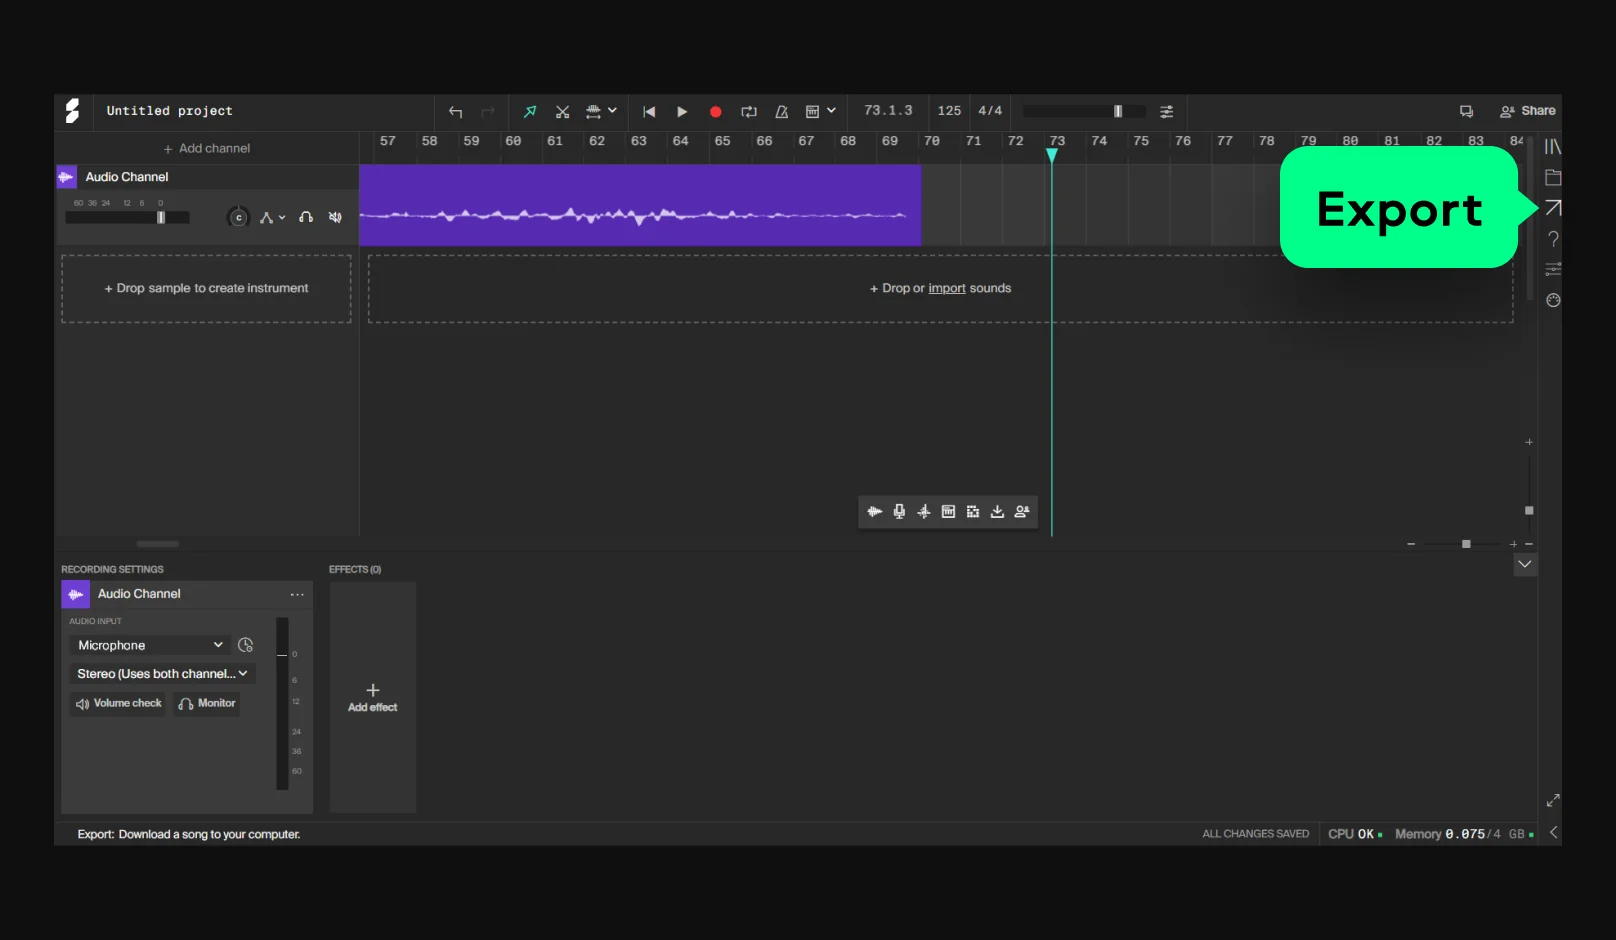Open the metronome settings icon
Viewport: 1616px width, 940px height.
click(x=782, y=112)
